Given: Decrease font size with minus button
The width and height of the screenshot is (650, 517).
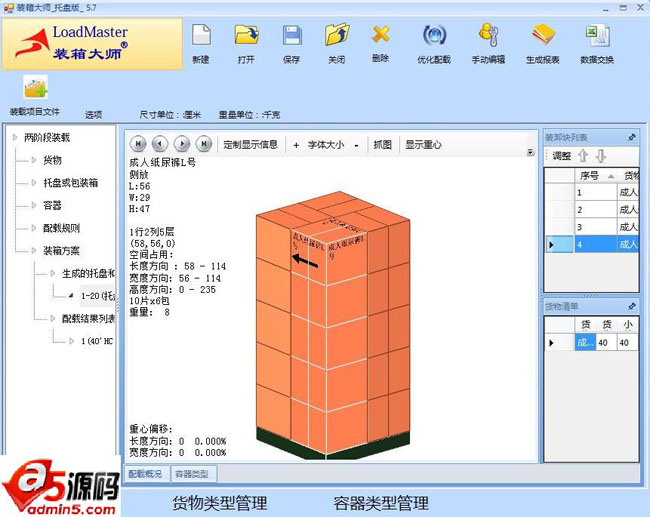Looking at the screenshot, I should coord(356,145).
